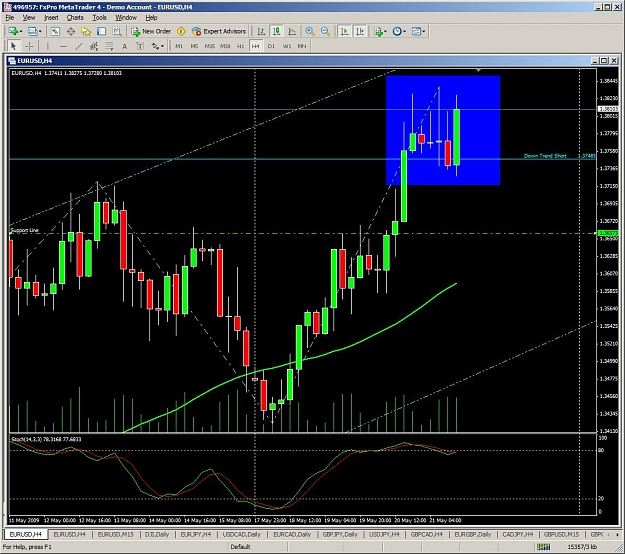Image resolution: width=625 pixels, height=554 pixels.
Task: Open the Insert menu
Action: coord(51,18)
